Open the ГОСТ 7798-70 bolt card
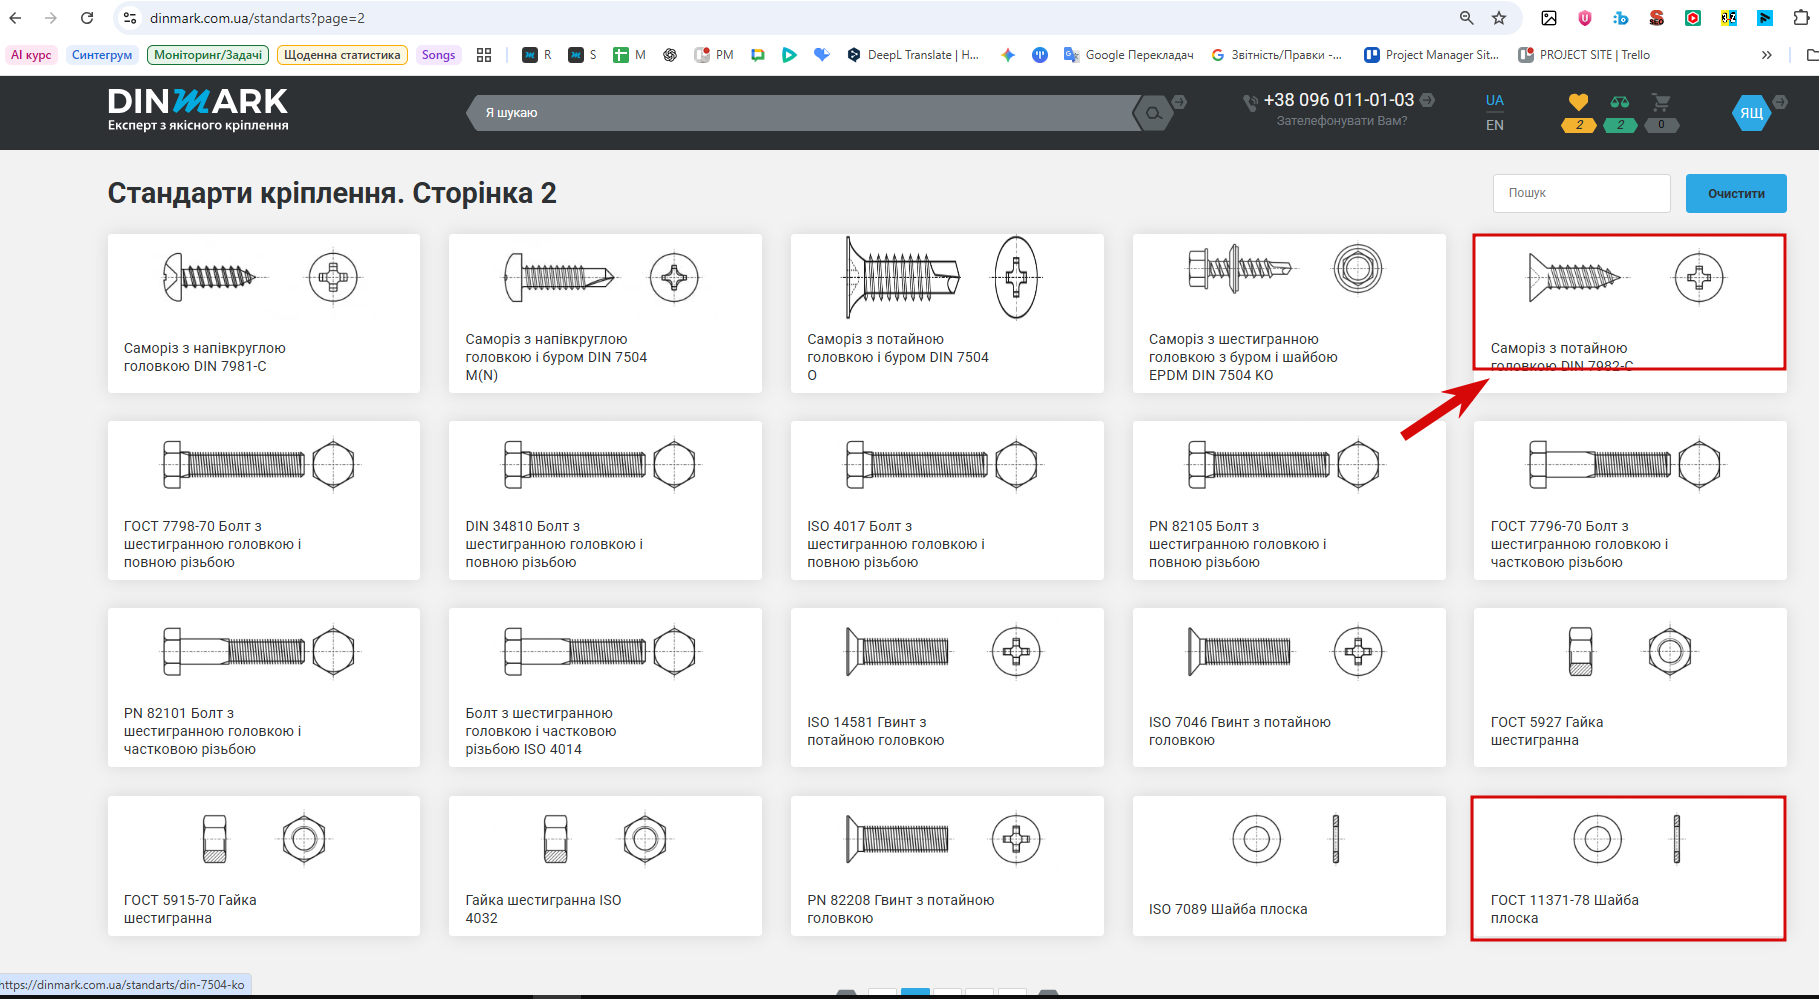The width and height of the screenshot is (1819, 999). tap(264, 500)
